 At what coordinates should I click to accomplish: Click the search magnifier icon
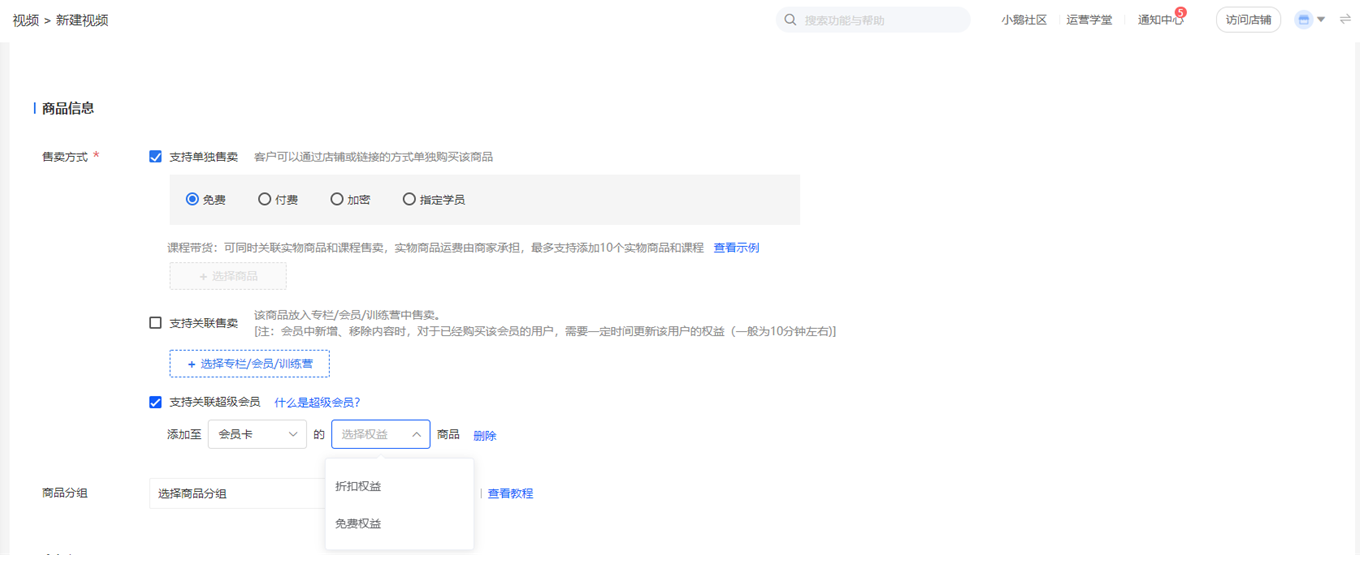(790, 20)
